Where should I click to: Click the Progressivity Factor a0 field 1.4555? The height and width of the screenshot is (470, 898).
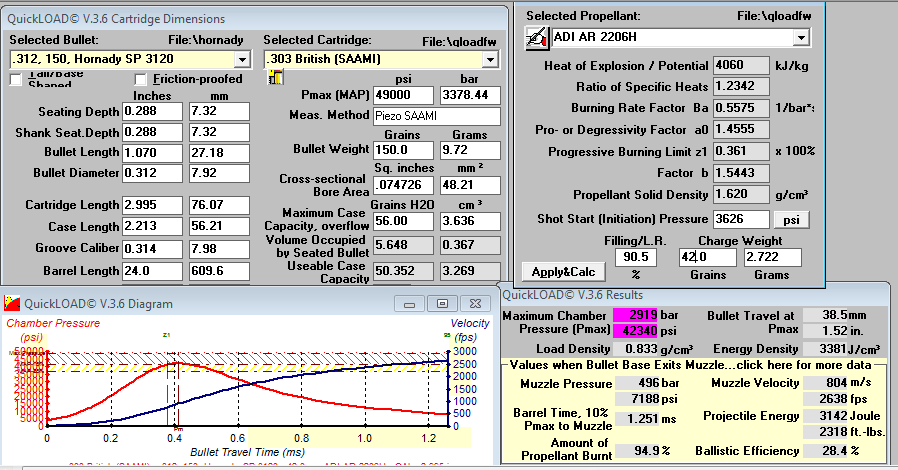pyautogui.click(x=741, y=129)
